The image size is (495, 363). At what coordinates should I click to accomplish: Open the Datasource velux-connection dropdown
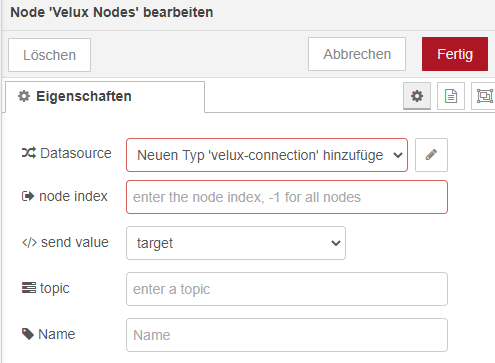[267, 155]
